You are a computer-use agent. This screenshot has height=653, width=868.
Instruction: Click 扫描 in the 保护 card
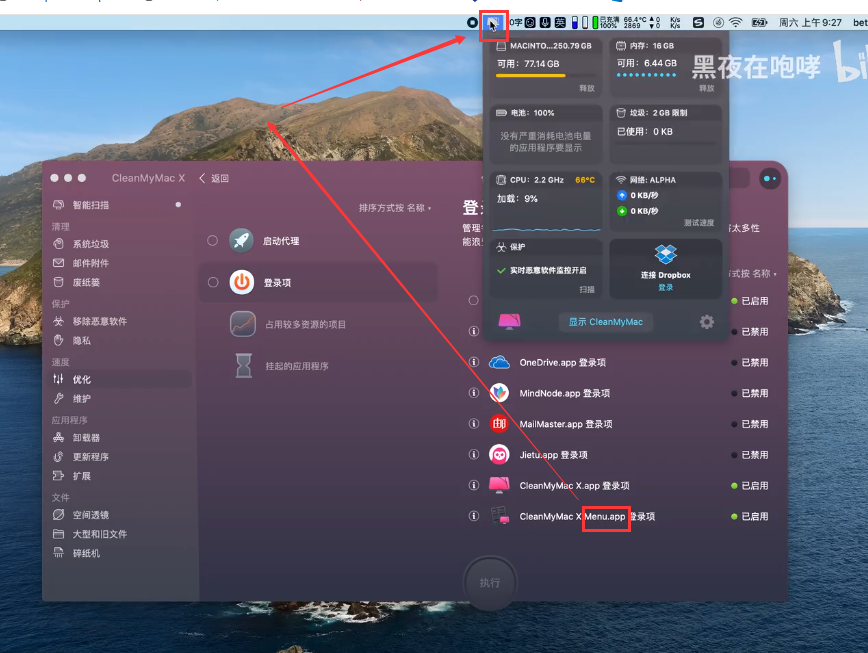587,289
